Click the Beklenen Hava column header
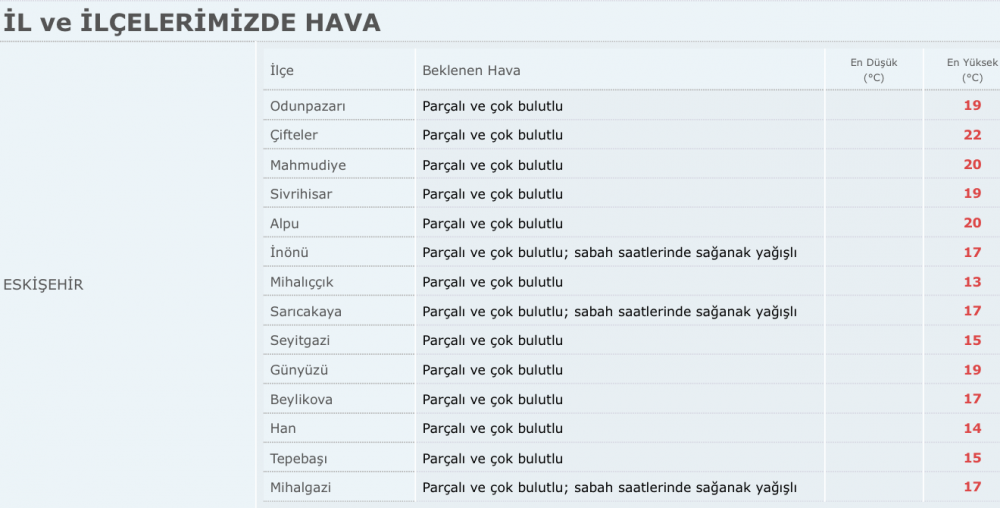 pyautogui.click(x=471, y=70)
